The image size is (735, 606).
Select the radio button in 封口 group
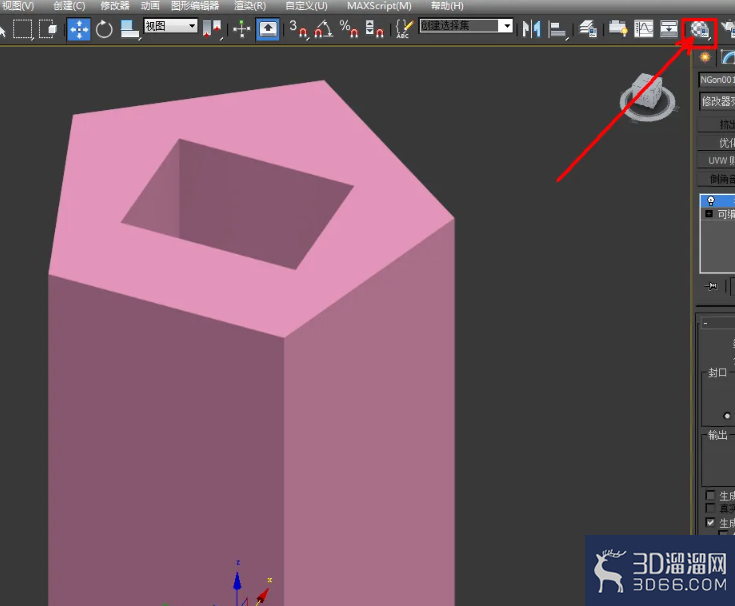point(727,416)
